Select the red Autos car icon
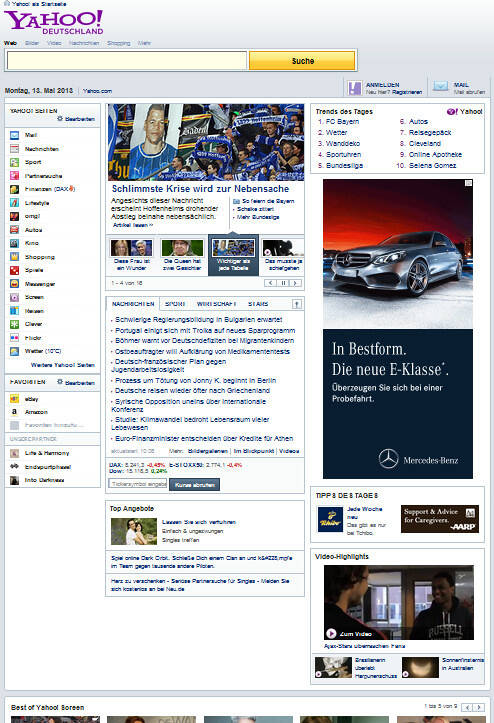The height and width of the screenshot is (723, 494). pyautogui.click(x=14, y=230)
